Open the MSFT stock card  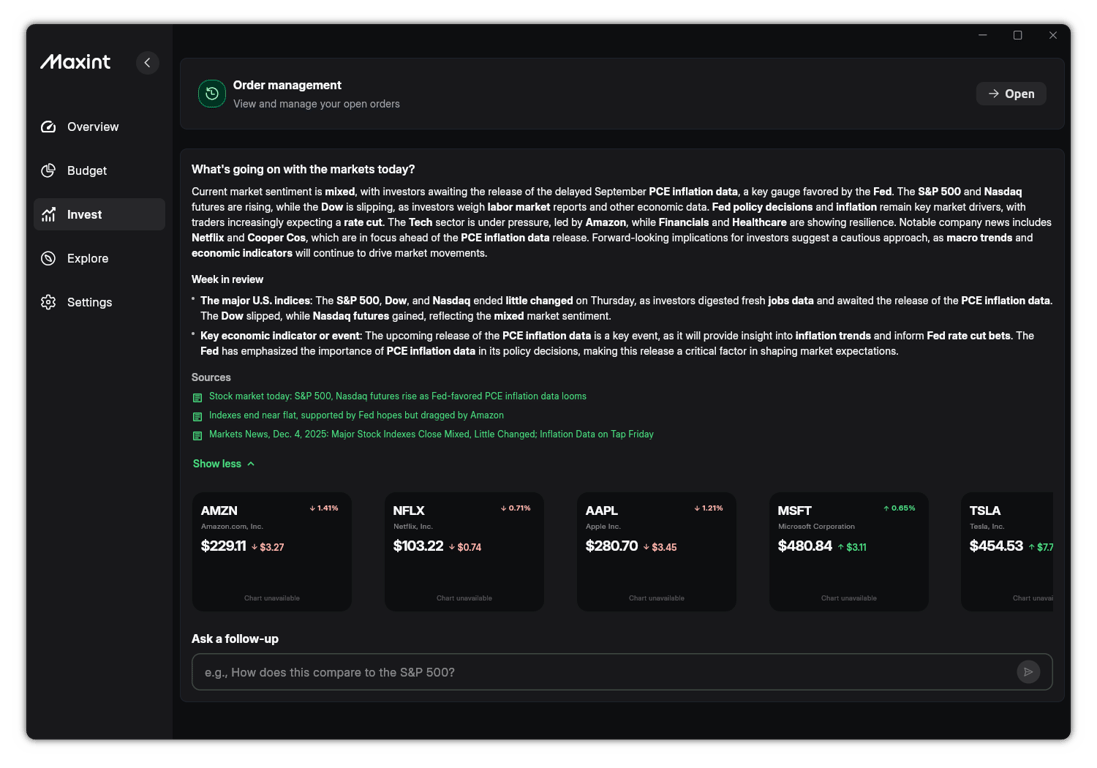(x=849, y=552)
